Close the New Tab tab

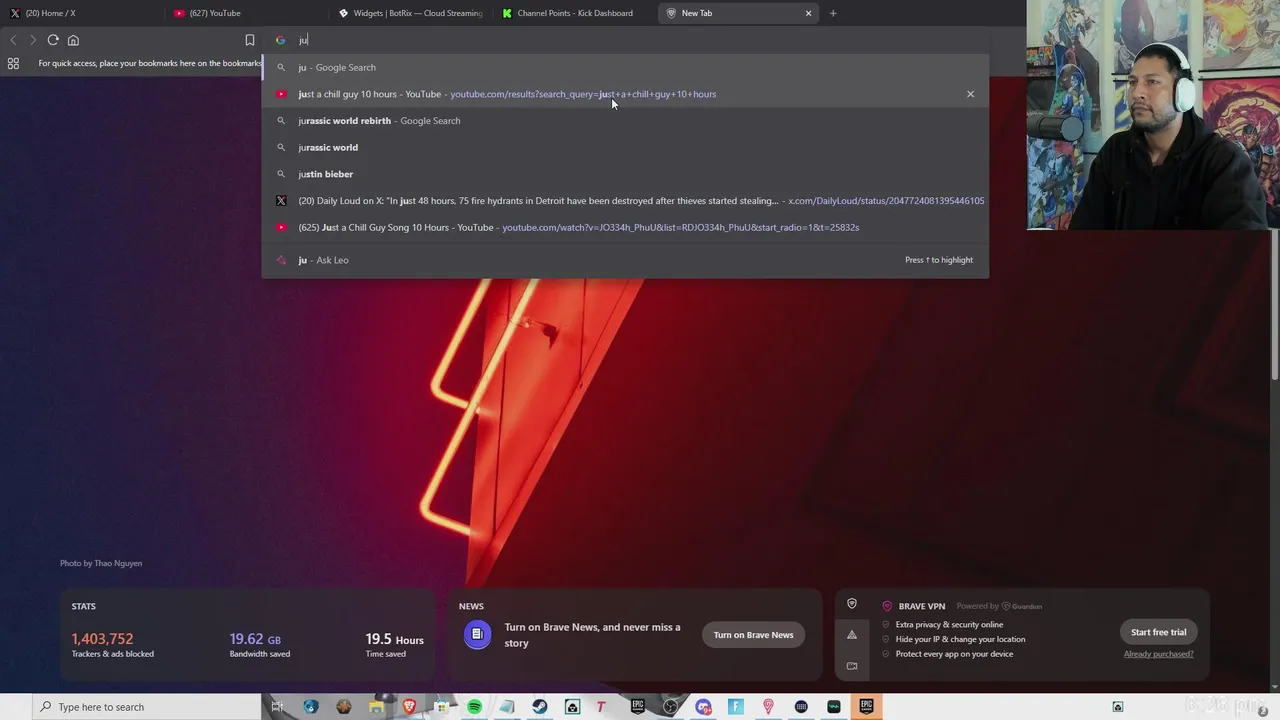pos(809,13)
